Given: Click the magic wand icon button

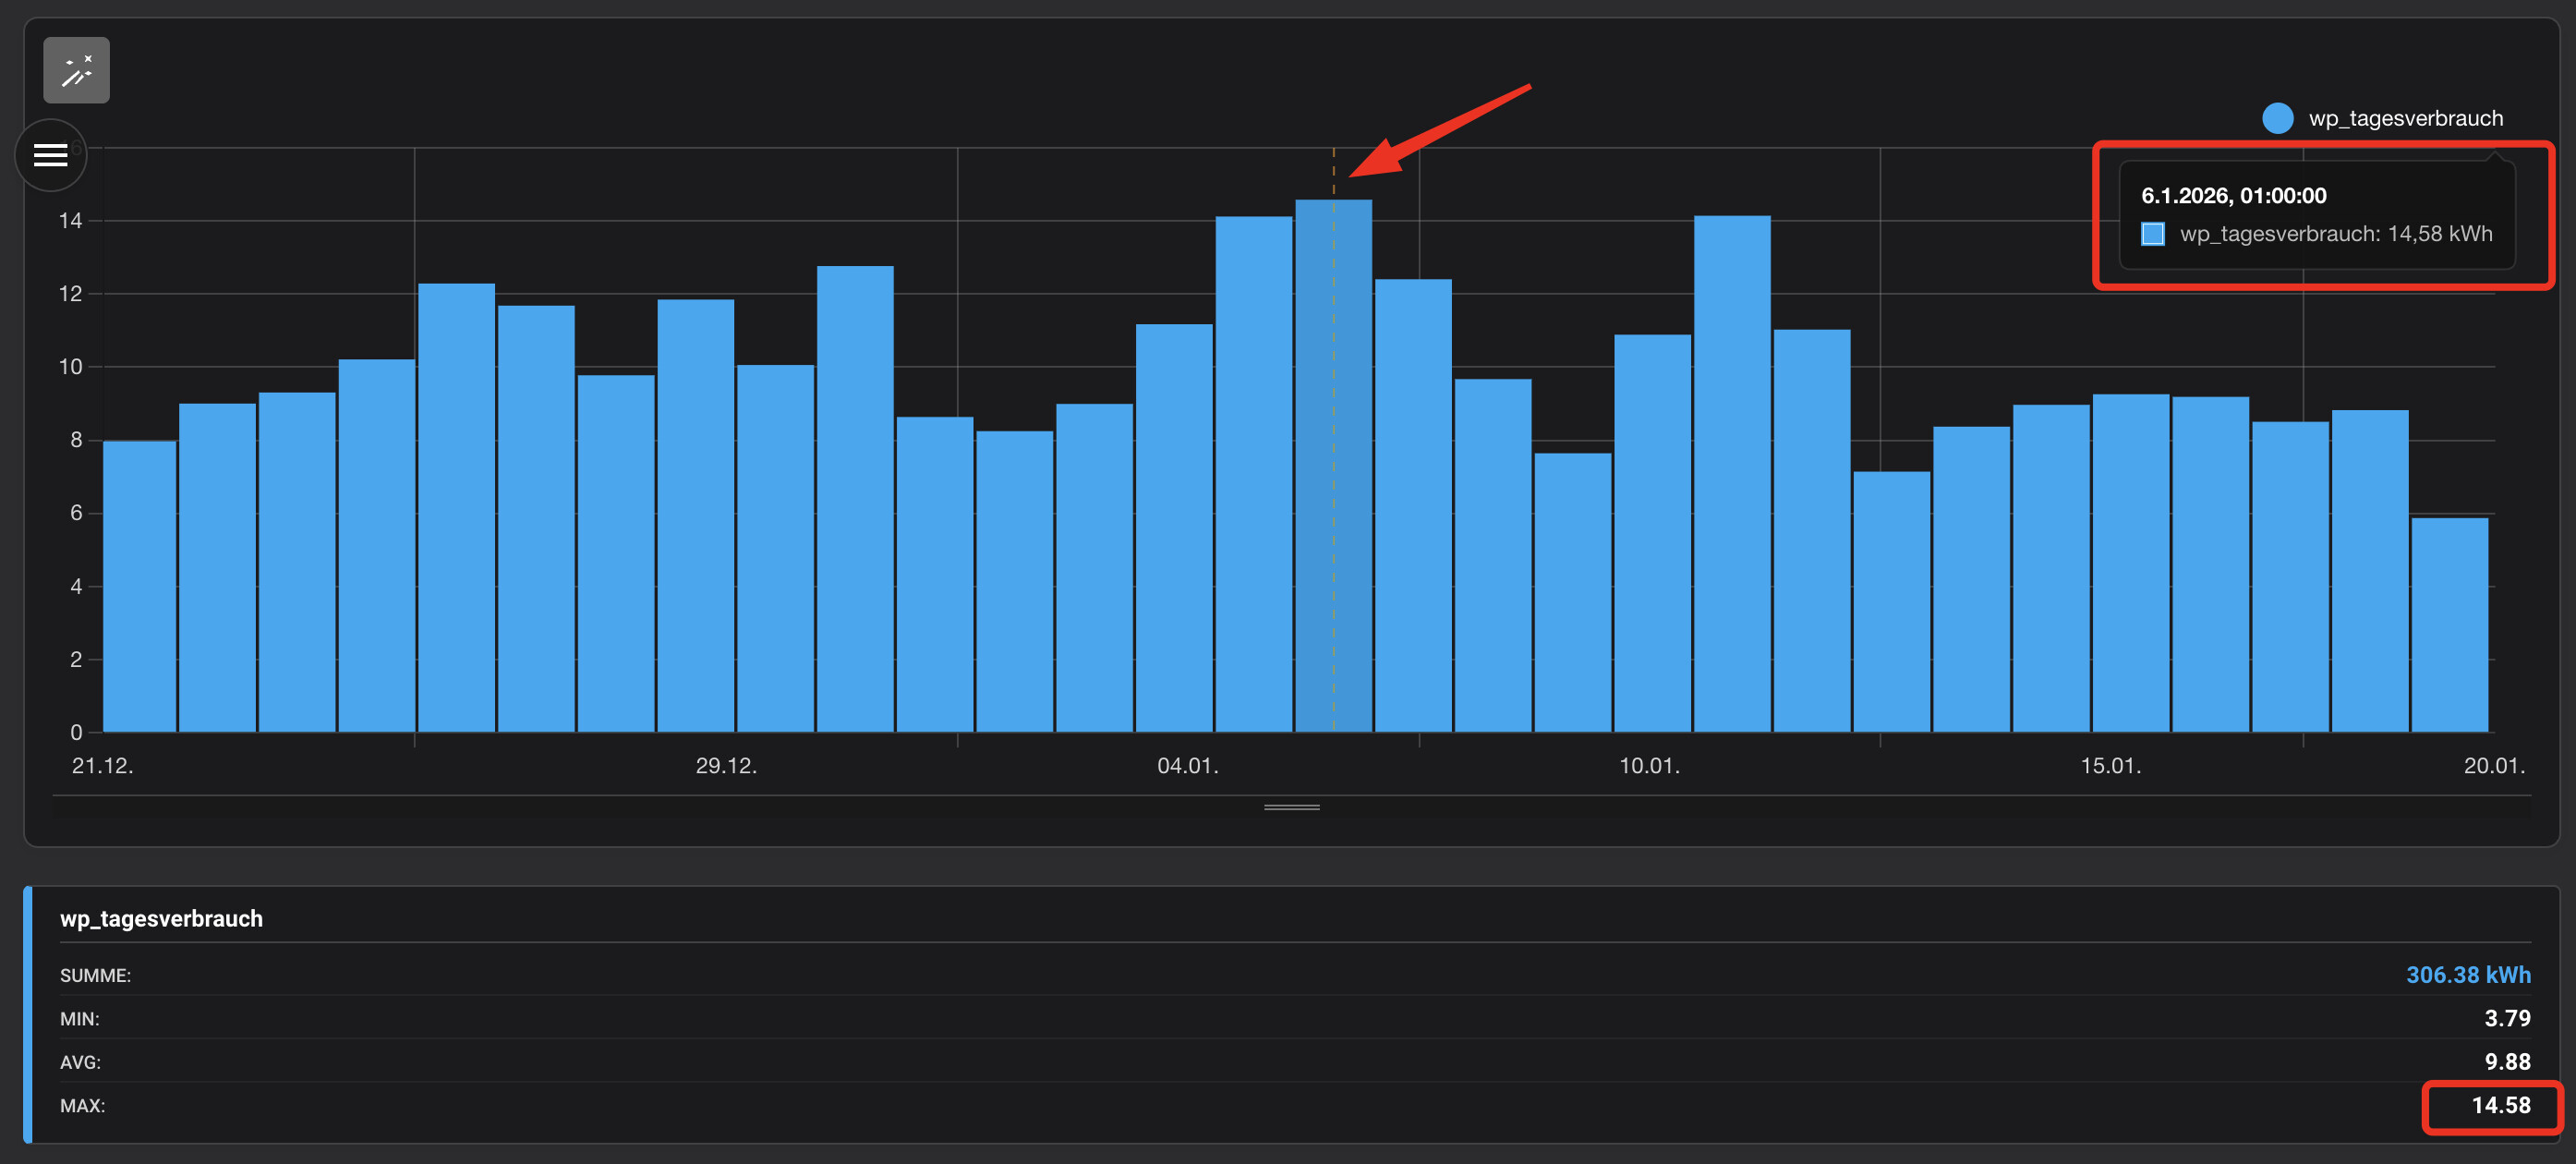Looking at the screenshot, I should [x=76, y=70].
